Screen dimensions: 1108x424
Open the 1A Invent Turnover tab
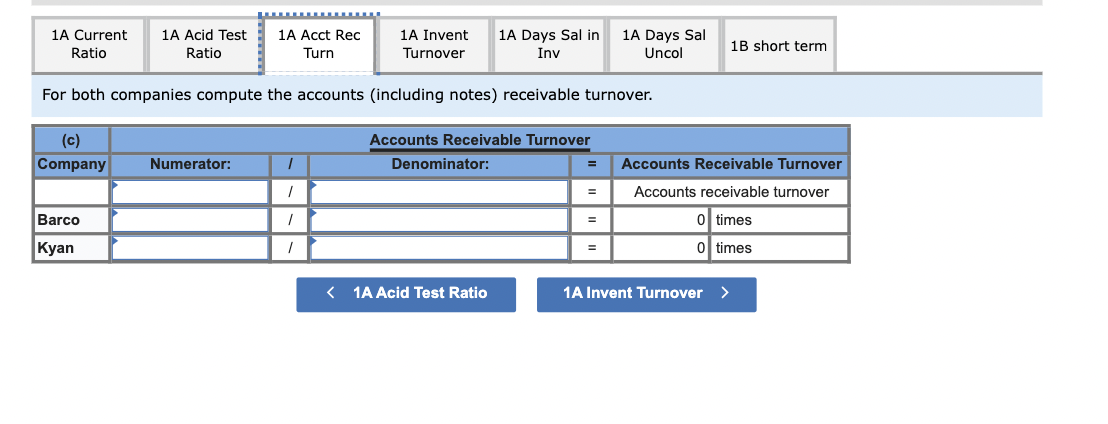pyautogui.click(x=434, y=45)
